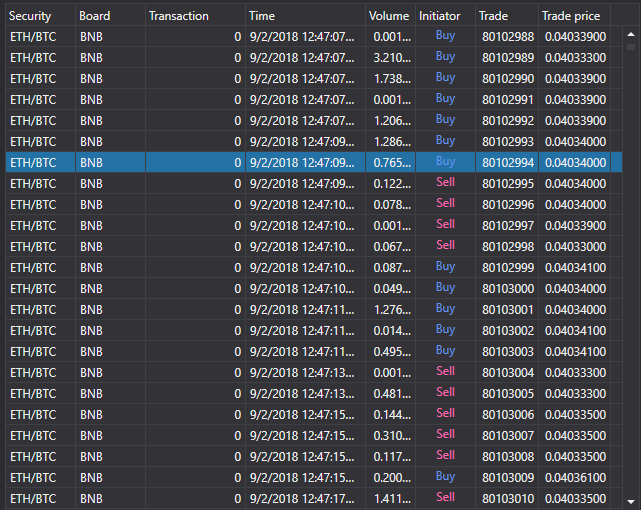Sort by the Transaction column header
The image size is (641, 510).
point(195,16)
